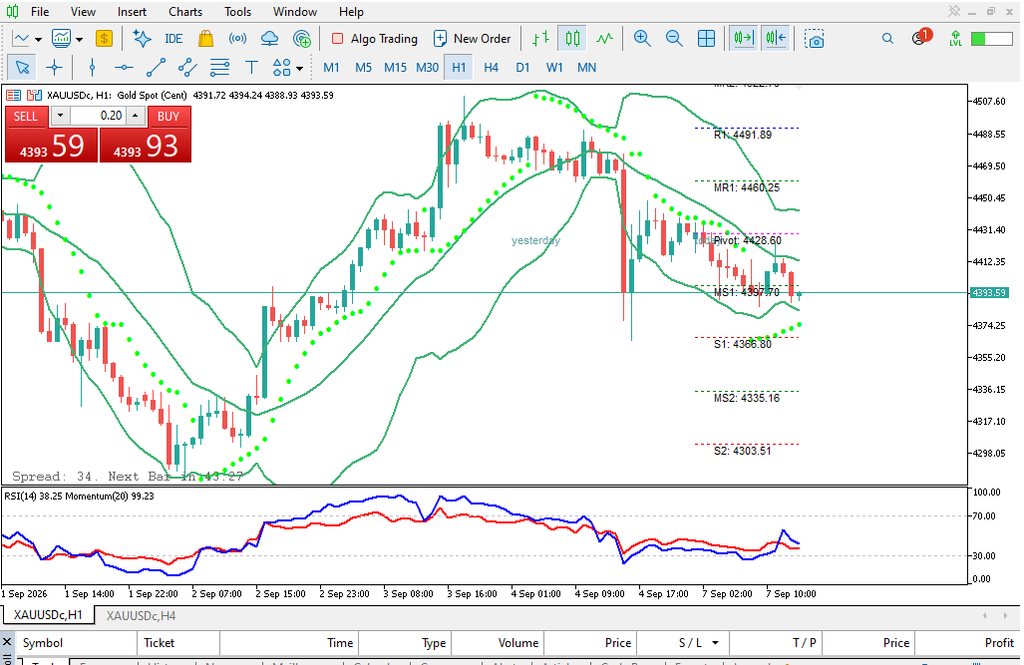Click the search magnifier icon
This screenshot has height=665, width=1024.
888,39
